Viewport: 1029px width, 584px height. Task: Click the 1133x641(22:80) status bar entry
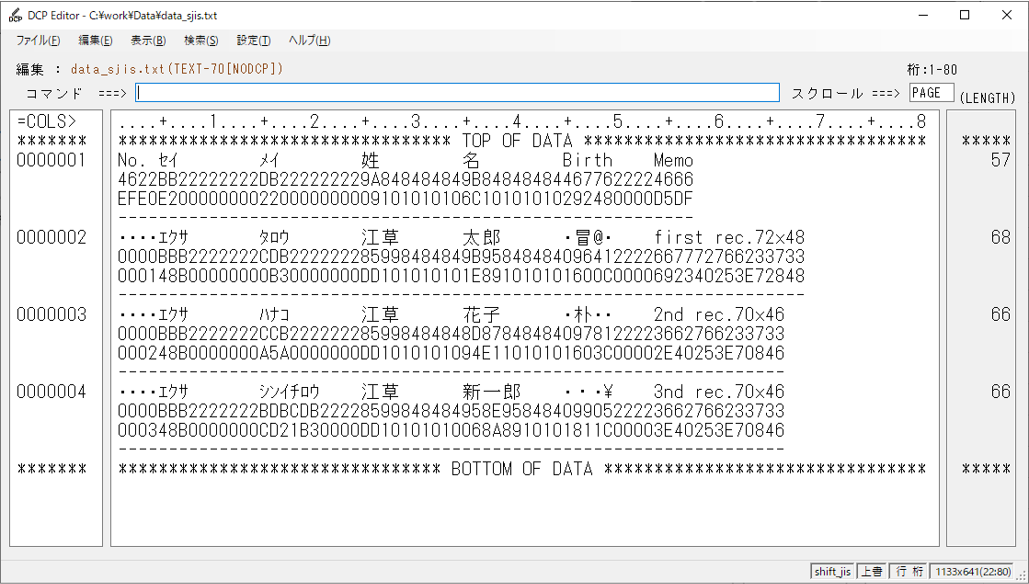click(973, 571)
